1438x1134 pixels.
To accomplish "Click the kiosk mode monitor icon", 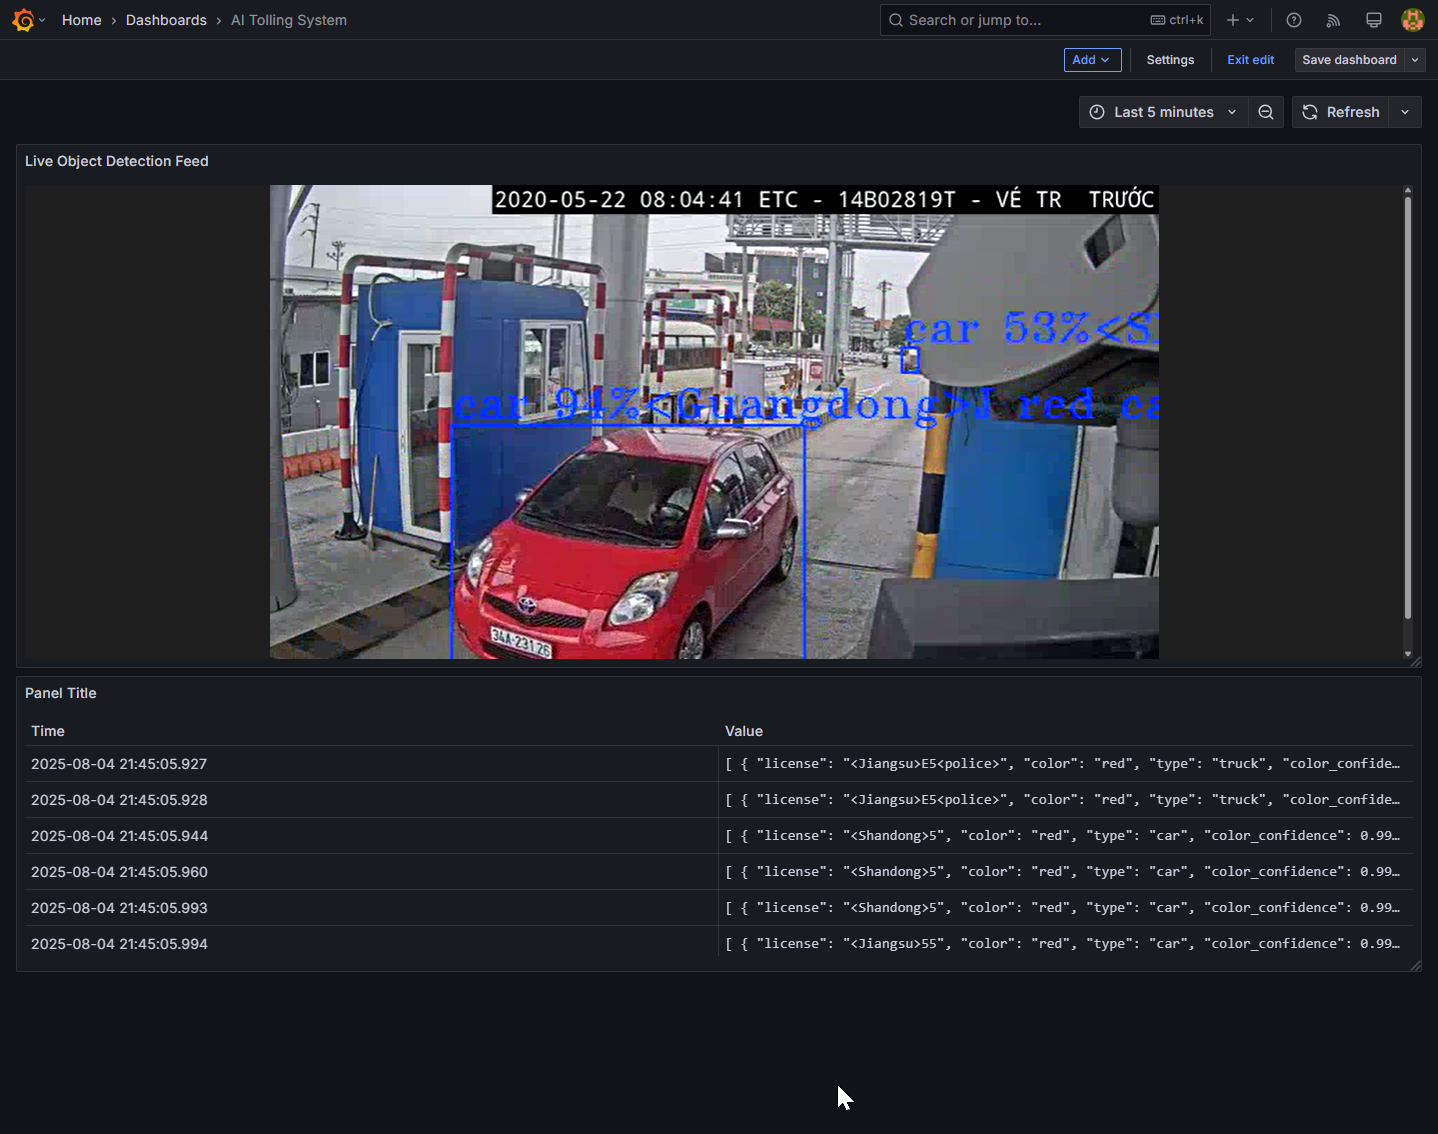I will (x=1373, y=20).
